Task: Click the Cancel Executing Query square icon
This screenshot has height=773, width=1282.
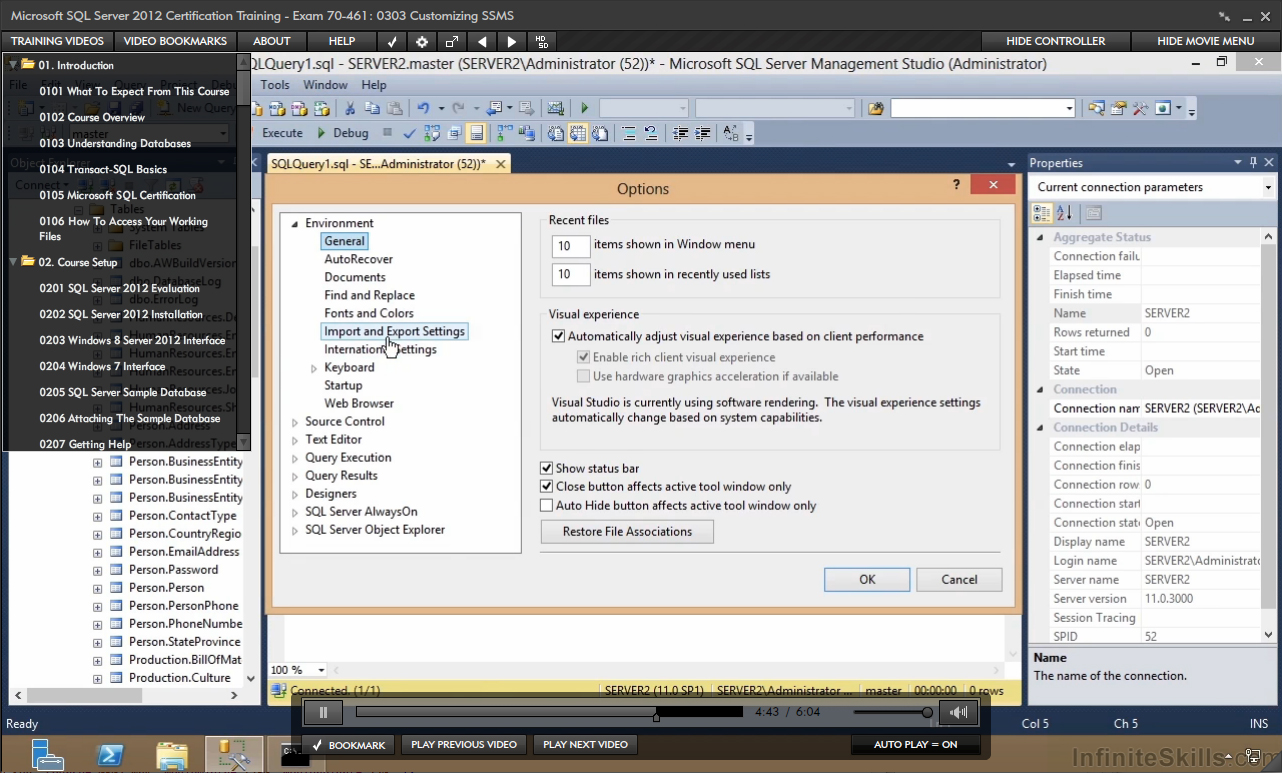Action: 388,133
